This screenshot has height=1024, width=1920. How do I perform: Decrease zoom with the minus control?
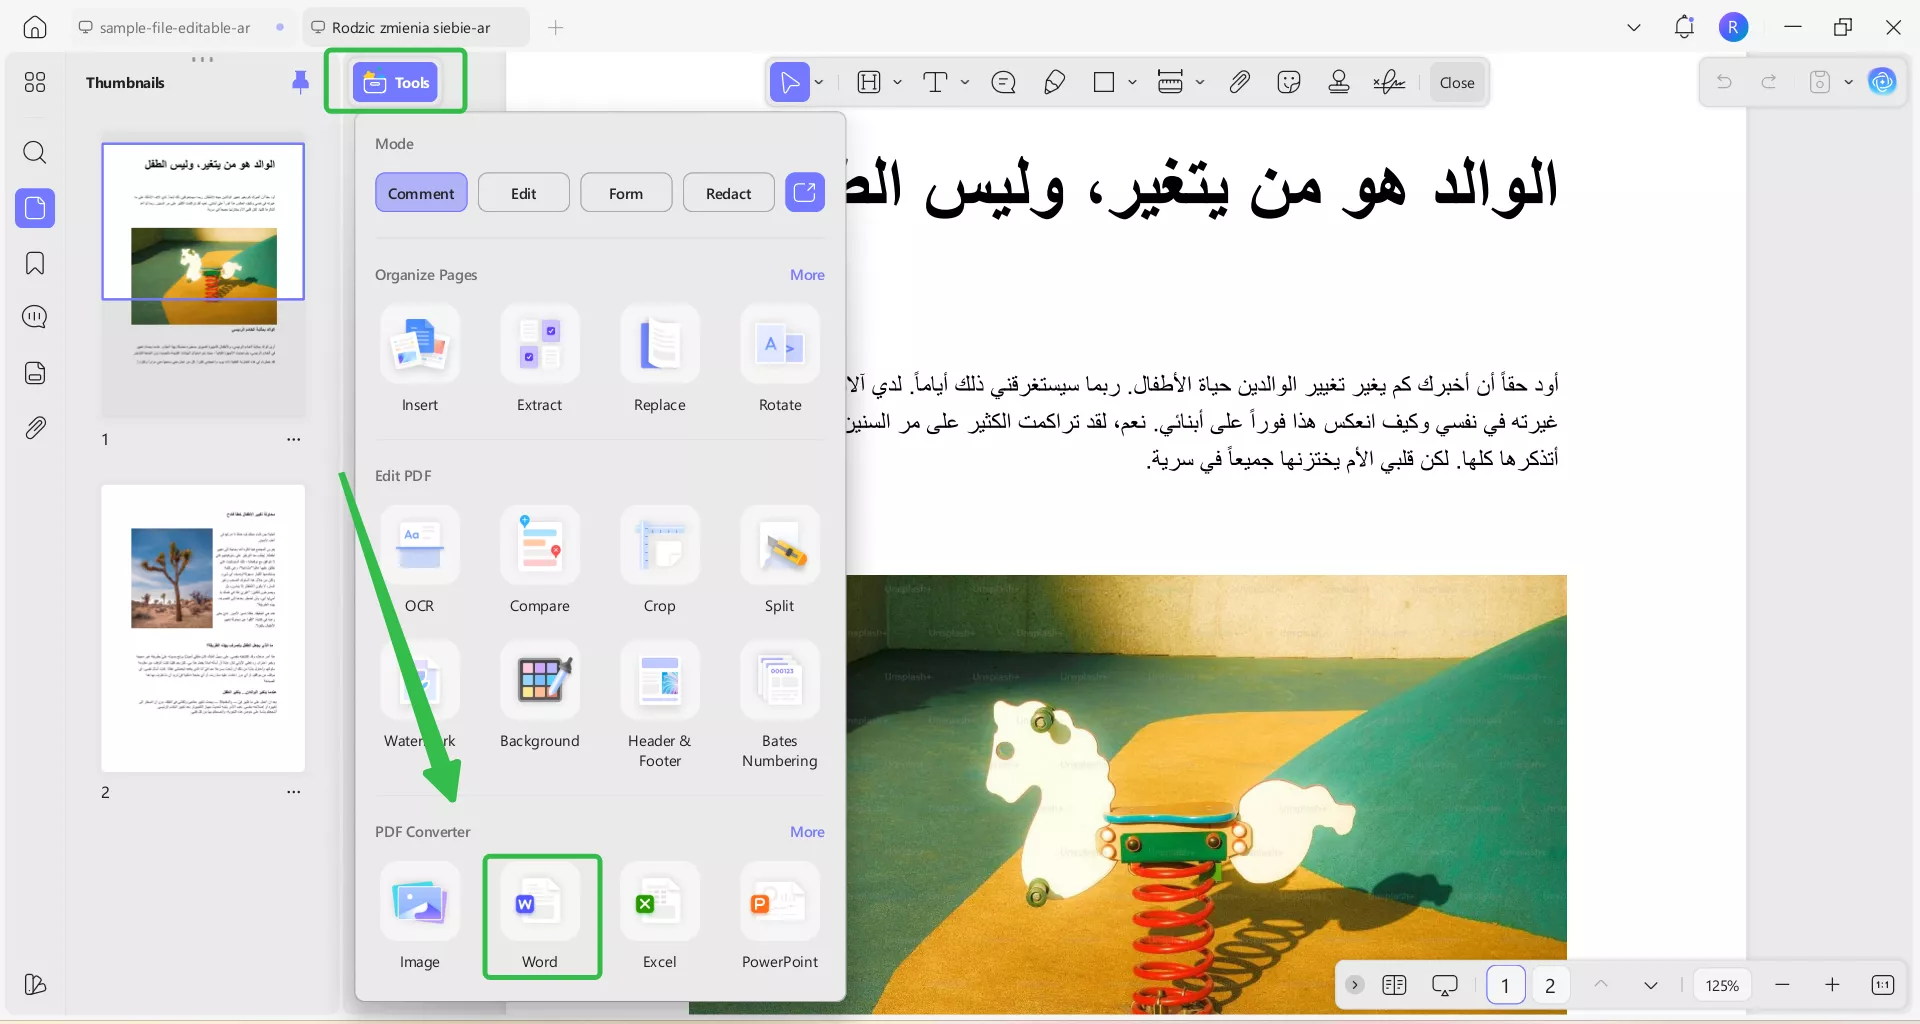[x=1782, y=985]
